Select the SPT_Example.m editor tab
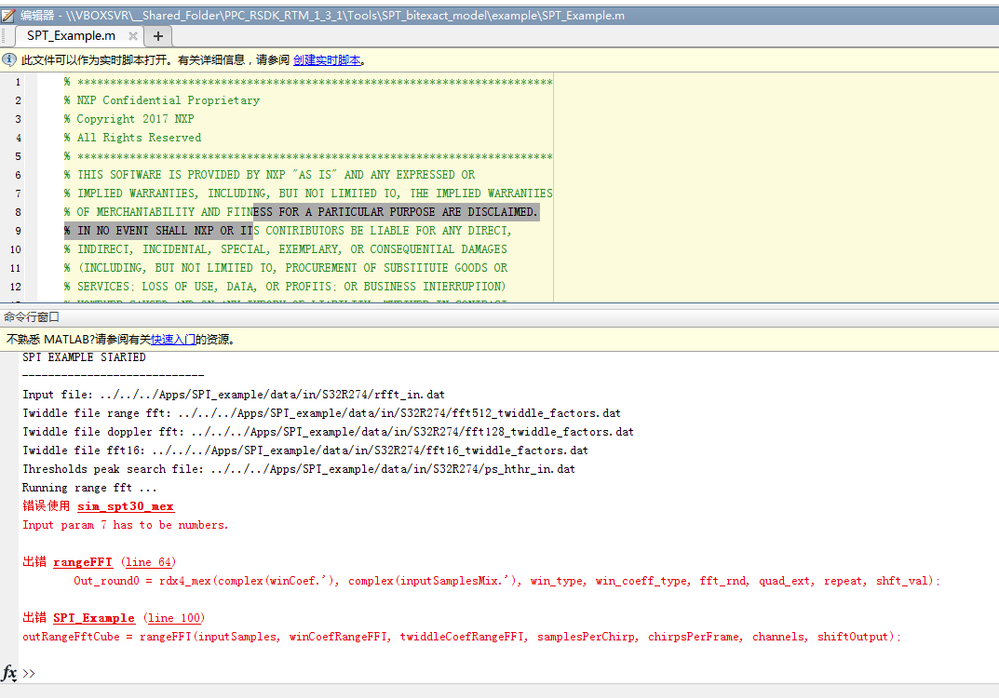 click(x=71, y=36)
